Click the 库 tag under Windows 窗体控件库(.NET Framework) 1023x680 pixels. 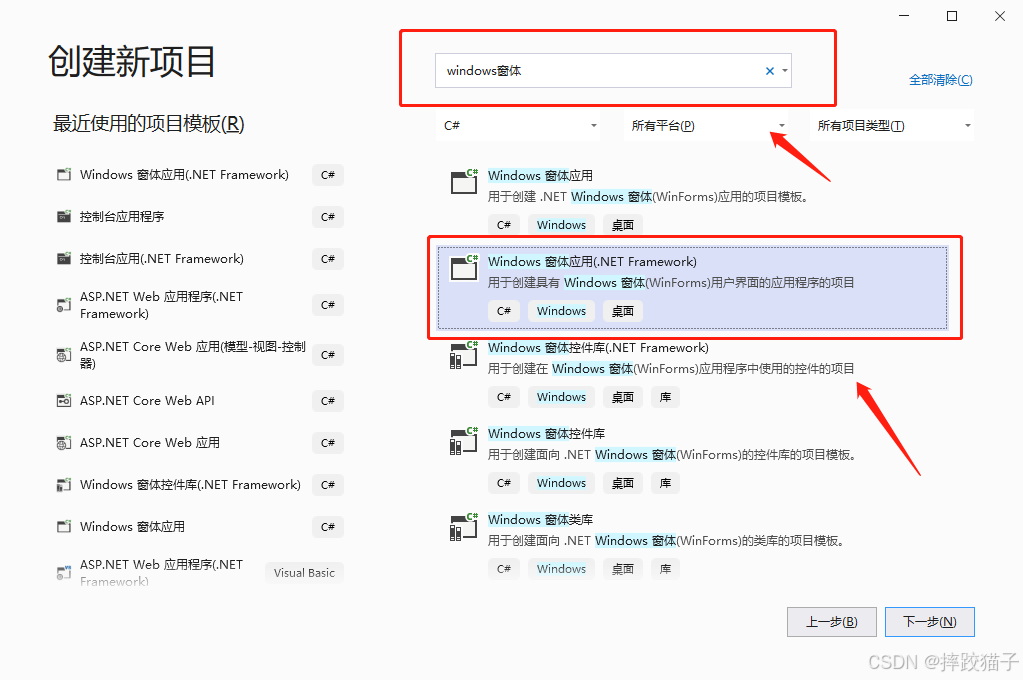(665, 397)
